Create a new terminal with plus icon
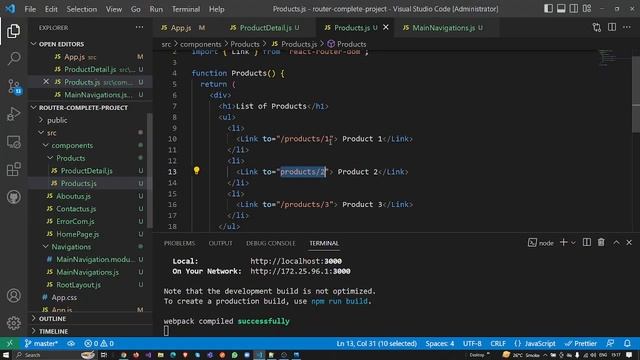 pos(563,242)
